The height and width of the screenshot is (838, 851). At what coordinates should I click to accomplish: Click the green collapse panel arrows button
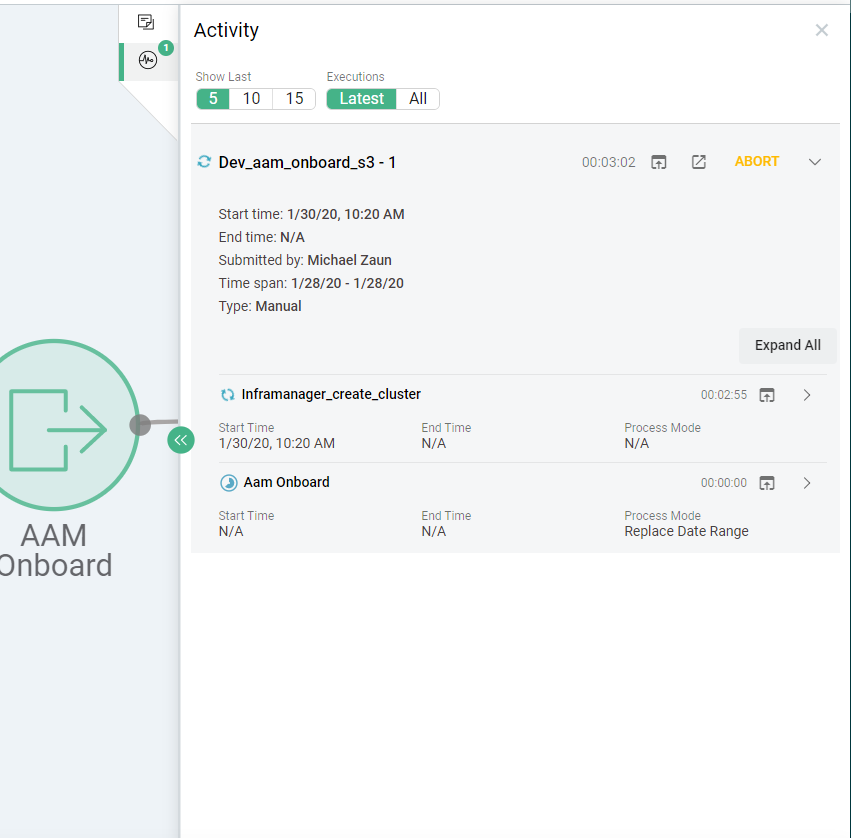(181, 439)
